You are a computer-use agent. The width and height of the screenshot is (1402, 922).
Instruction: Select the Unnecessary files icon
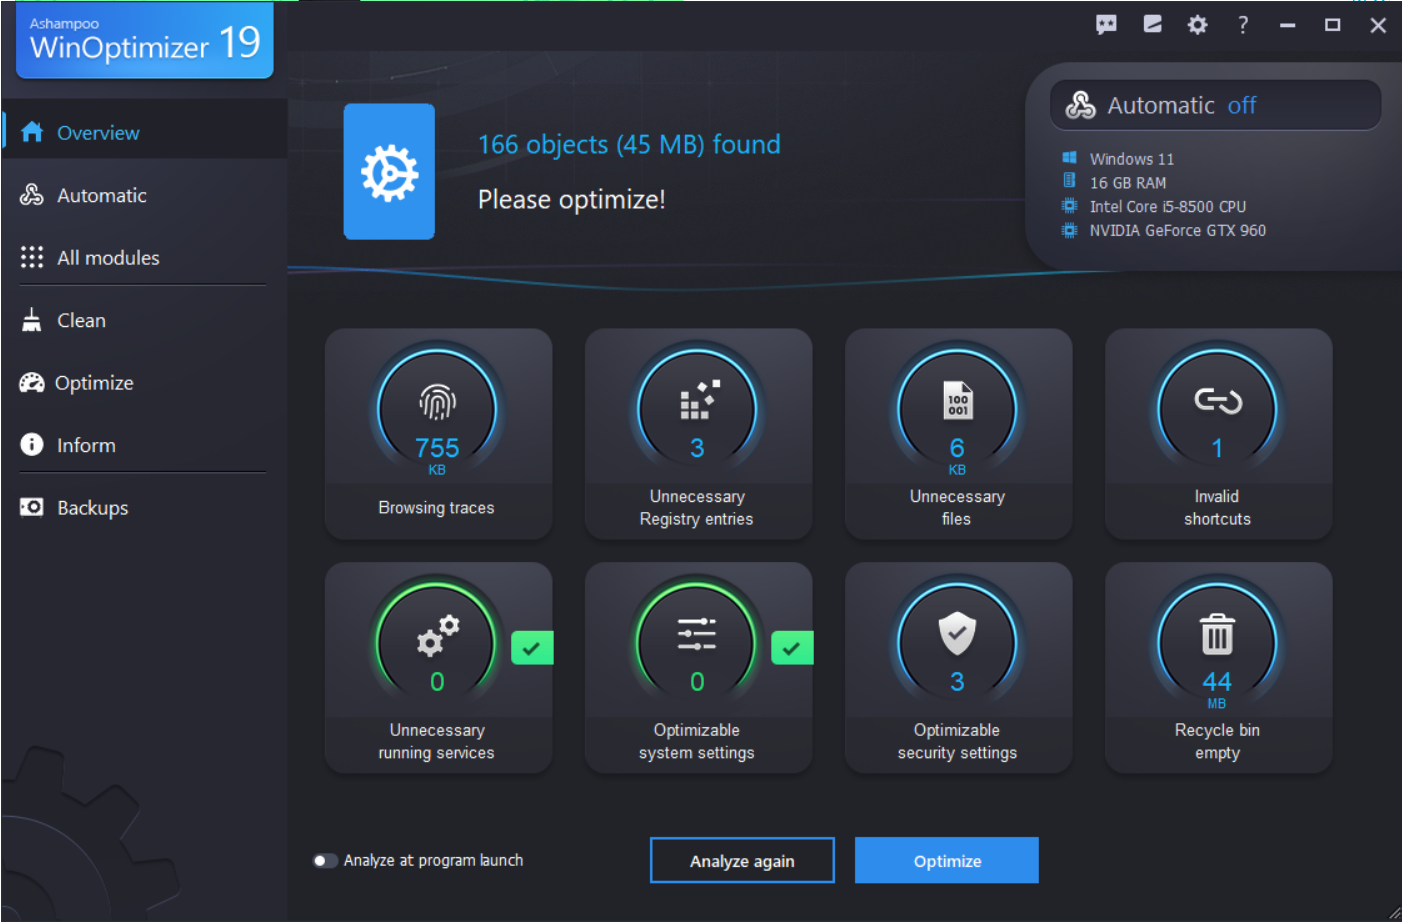(957, 401)
